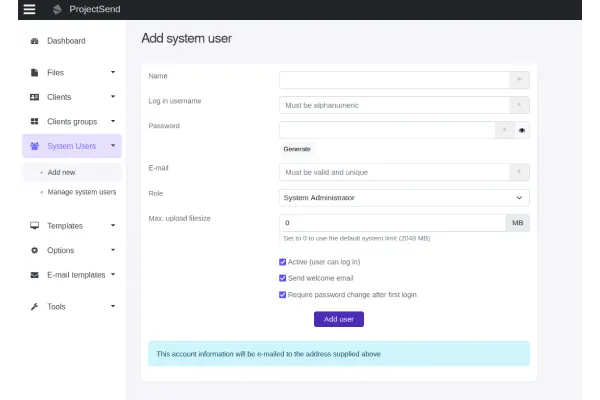Click the Clients address card icon

pos(35,97)
